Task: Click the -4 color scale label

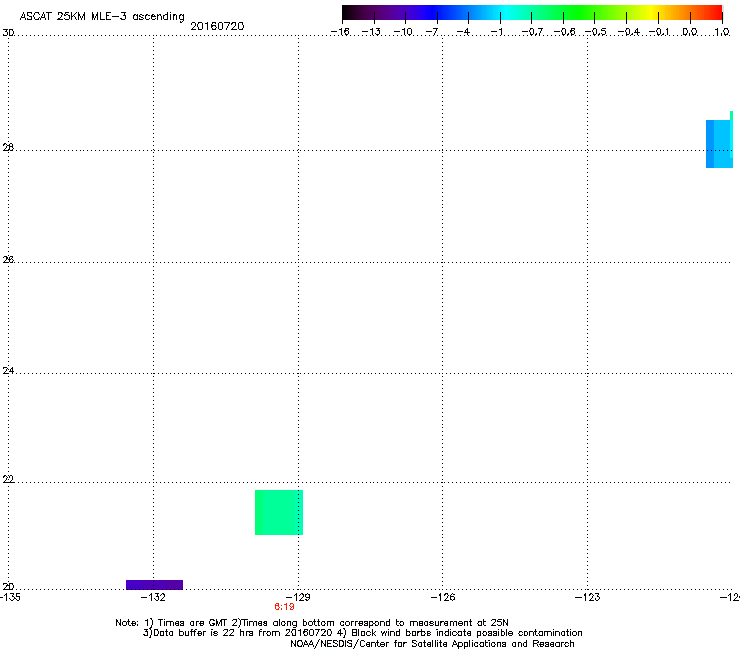Action: pos(463,32)
